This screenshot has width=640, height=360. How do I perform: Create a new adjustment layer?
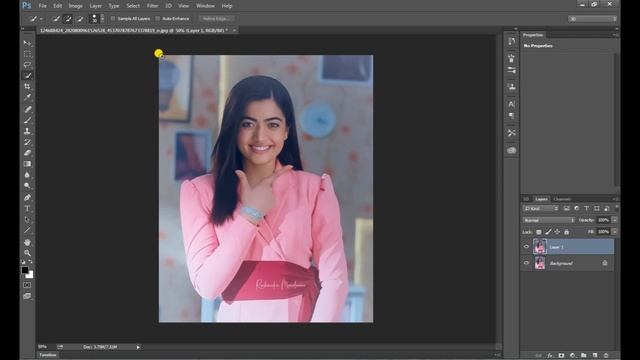tap(572, 356)
